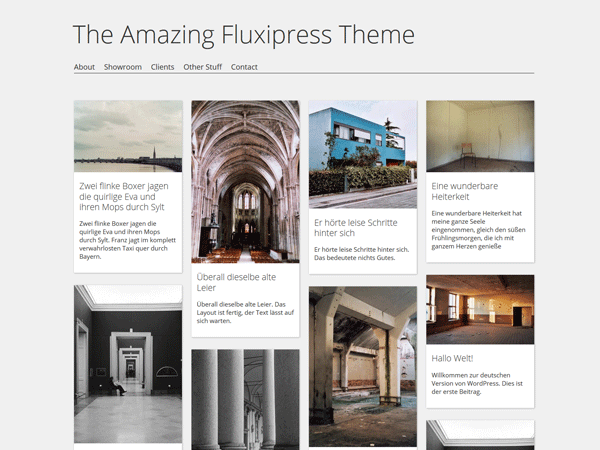Open the Other Stuff menu
600x450 pixels.
[x=202, y=67]
